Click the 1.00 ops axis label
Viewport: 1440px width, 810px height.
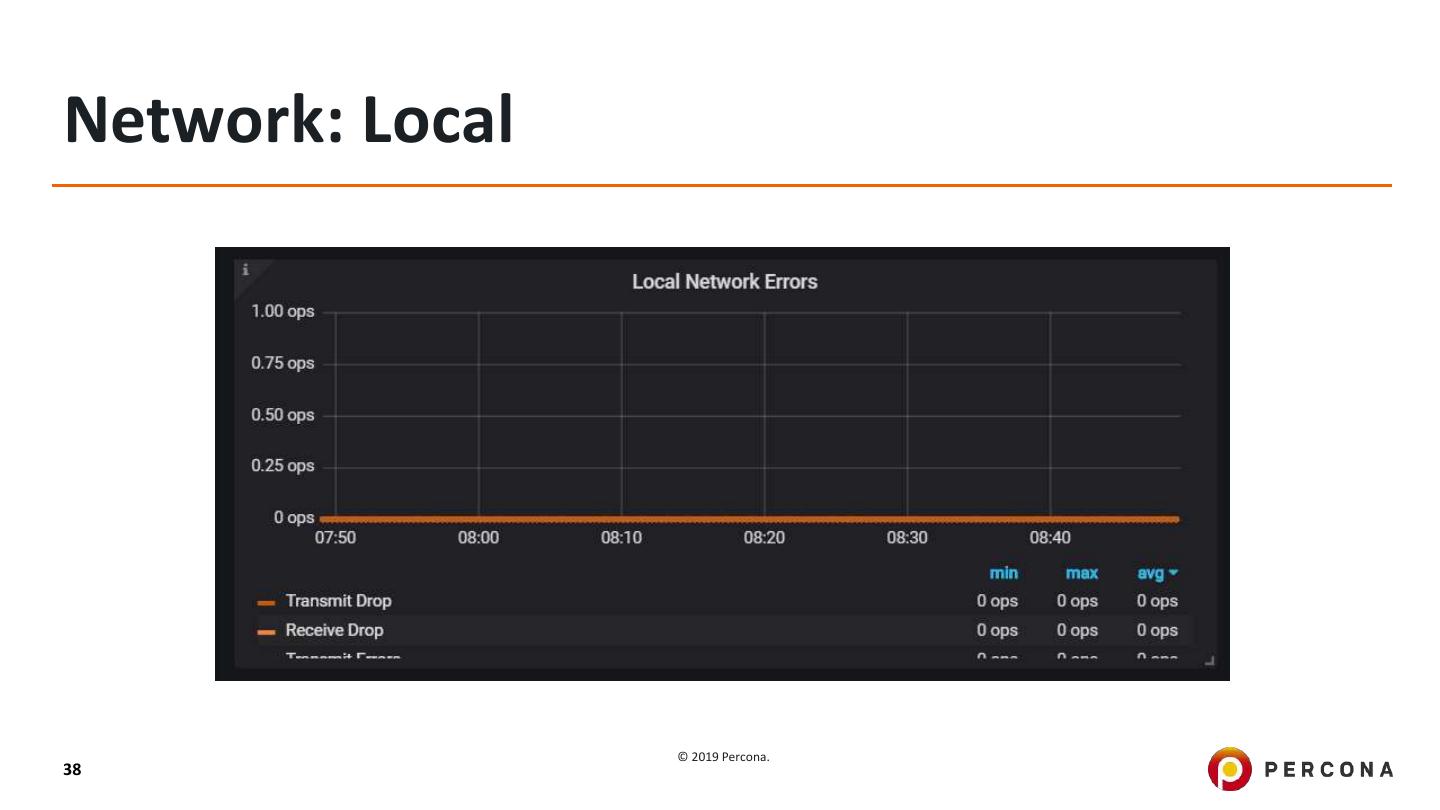click(x=283, y=312)
